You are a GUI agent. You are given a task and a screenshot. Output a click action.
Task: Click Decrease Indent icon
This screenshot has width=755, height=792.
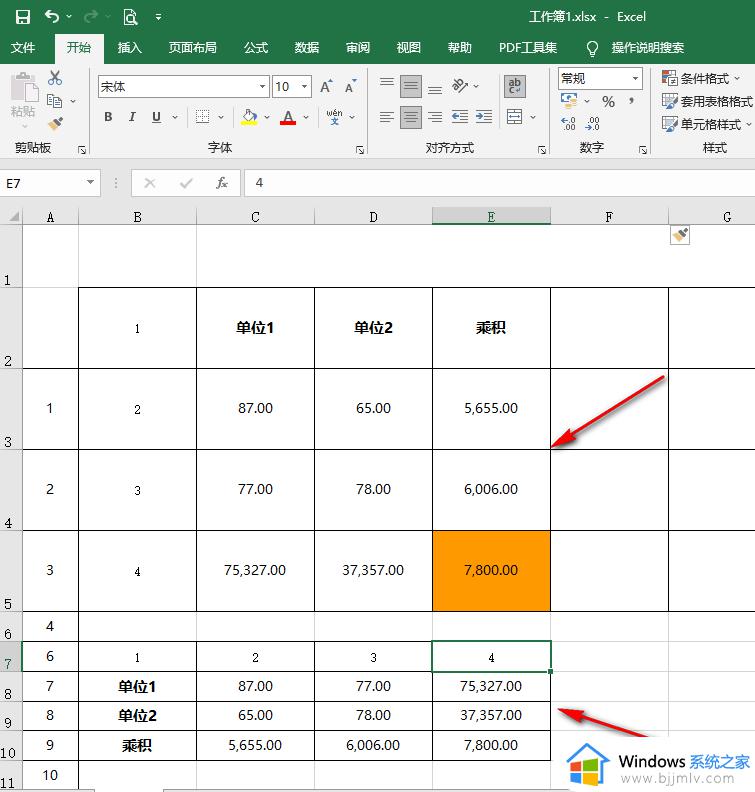pyautogui.click(x=460, y=117)
